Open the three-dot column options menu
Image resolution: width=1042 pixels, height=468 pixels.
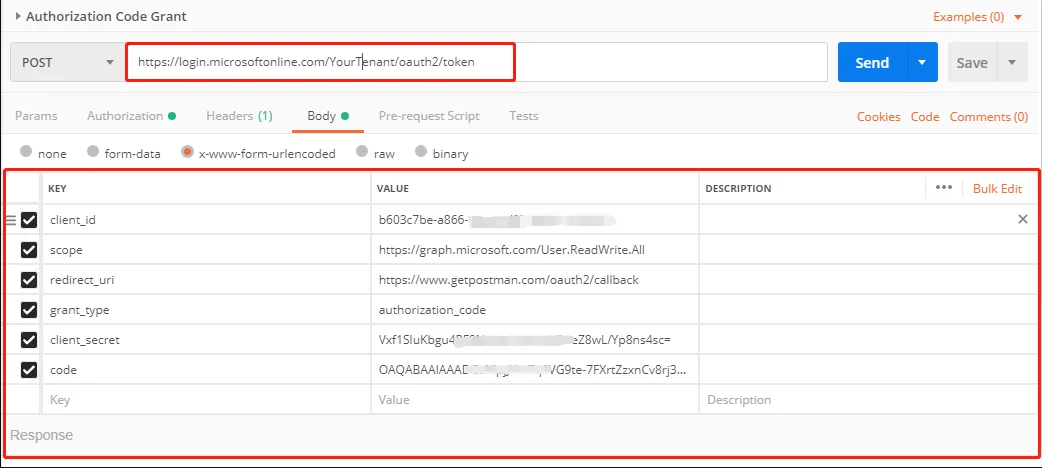(x=944, y=188)
